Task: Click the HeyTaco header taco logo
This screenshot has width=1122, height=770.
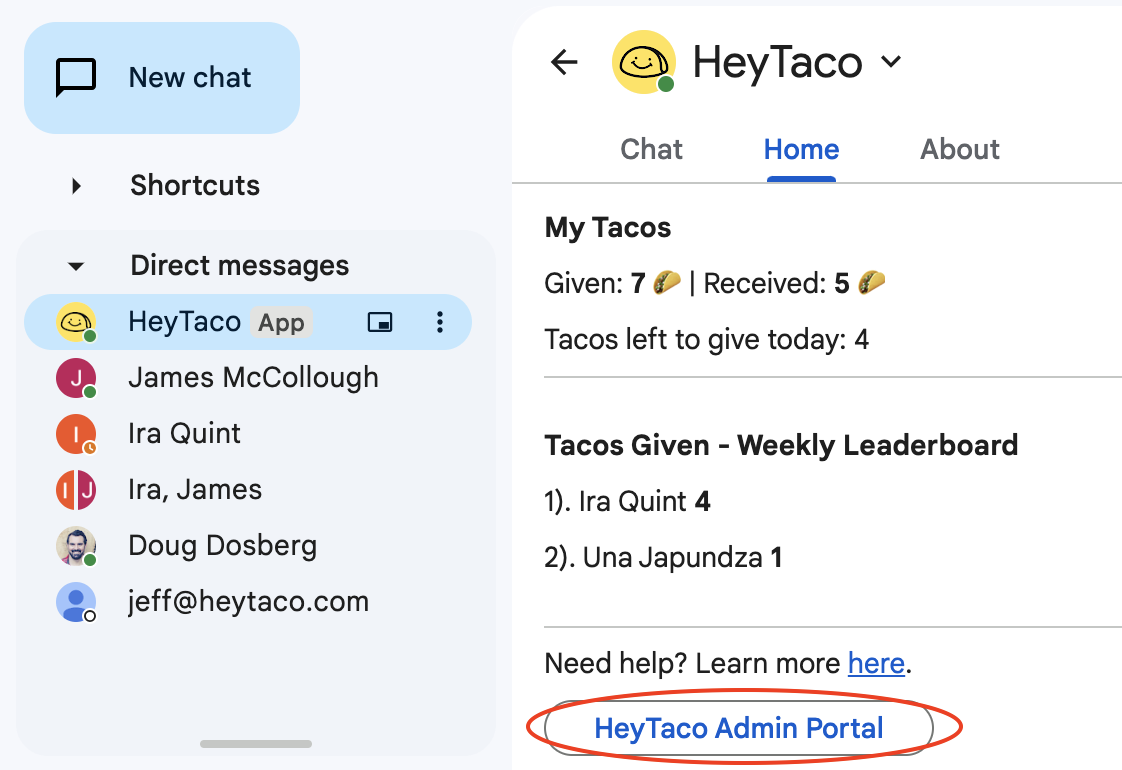Action: pos(644,62)
